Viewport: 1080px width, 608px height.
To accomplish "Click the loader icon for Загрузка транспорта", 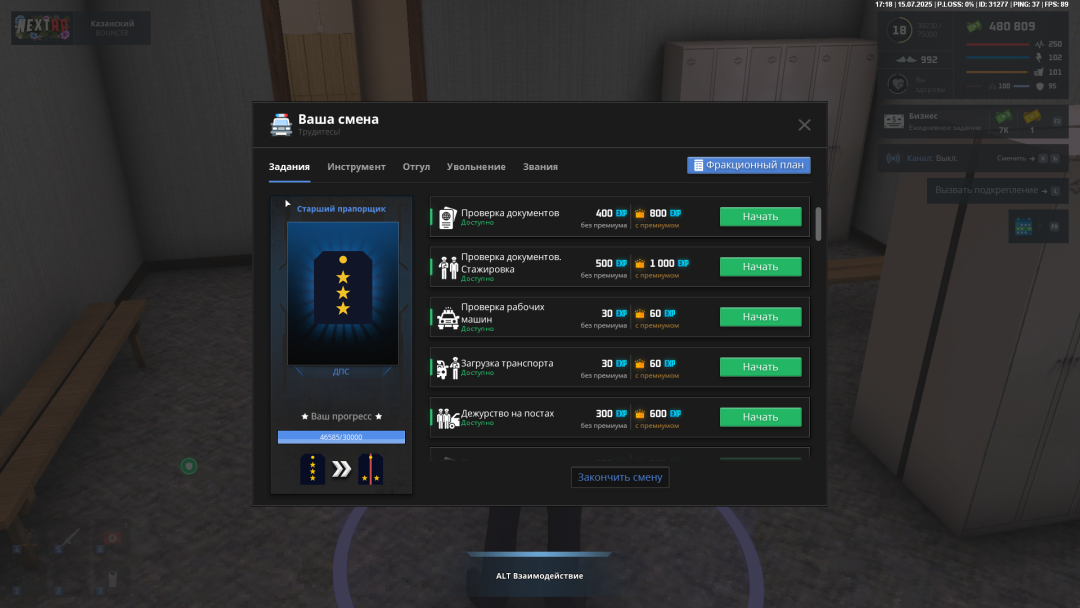I will coord(448,368).
